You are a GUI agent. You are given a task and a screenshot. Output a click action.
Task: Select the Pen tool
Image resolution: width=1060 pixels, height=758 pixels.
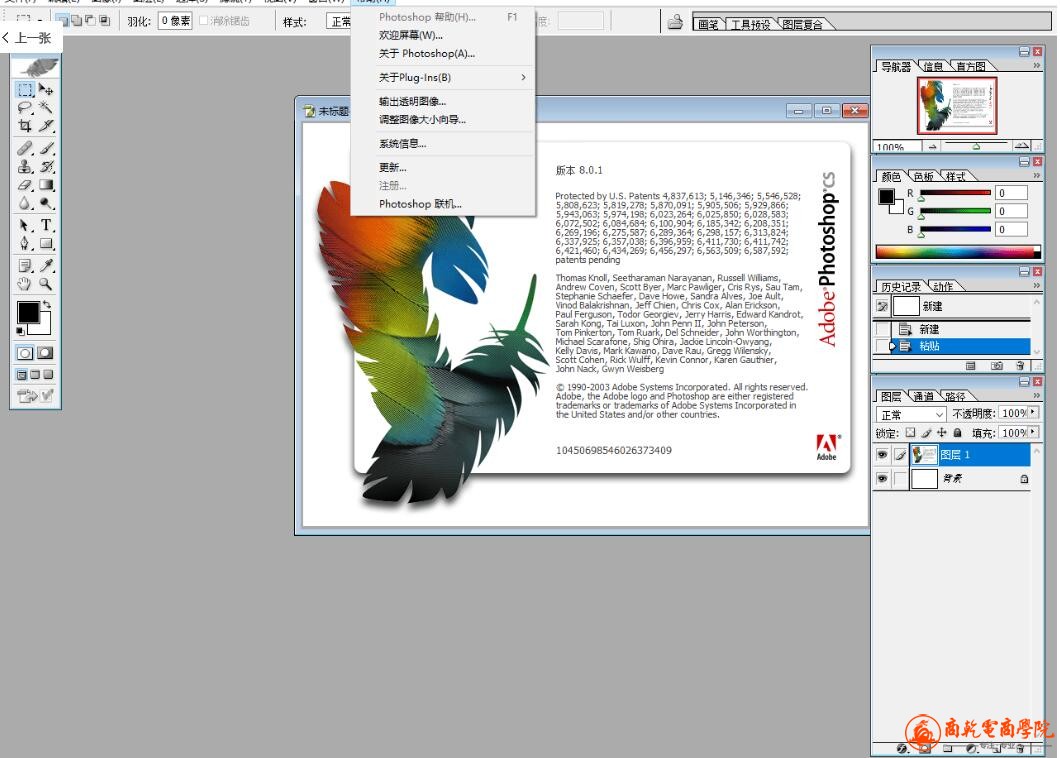(25, 243)
